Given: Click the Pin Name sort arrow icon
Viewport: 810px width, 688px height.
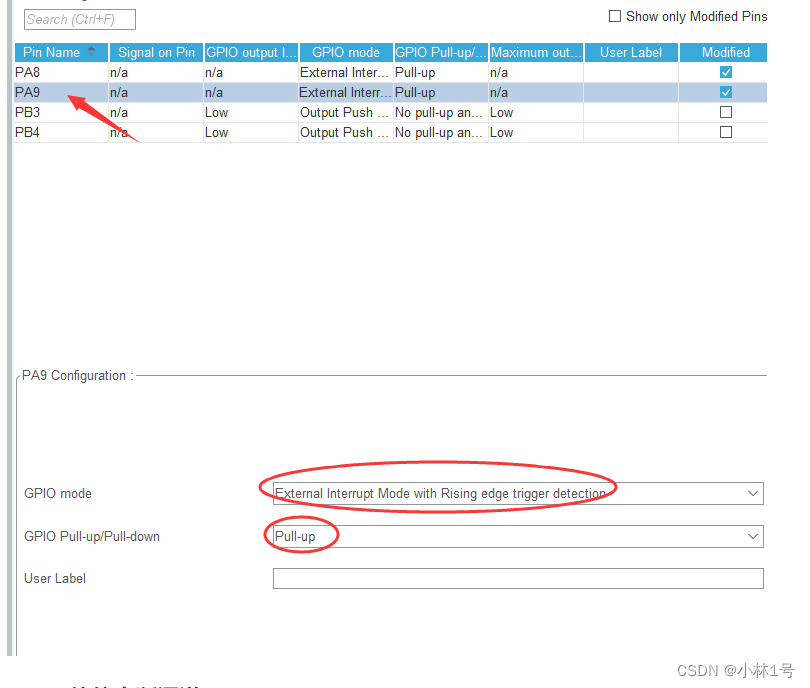Looking at the screenshot, I should pos(91,52).
